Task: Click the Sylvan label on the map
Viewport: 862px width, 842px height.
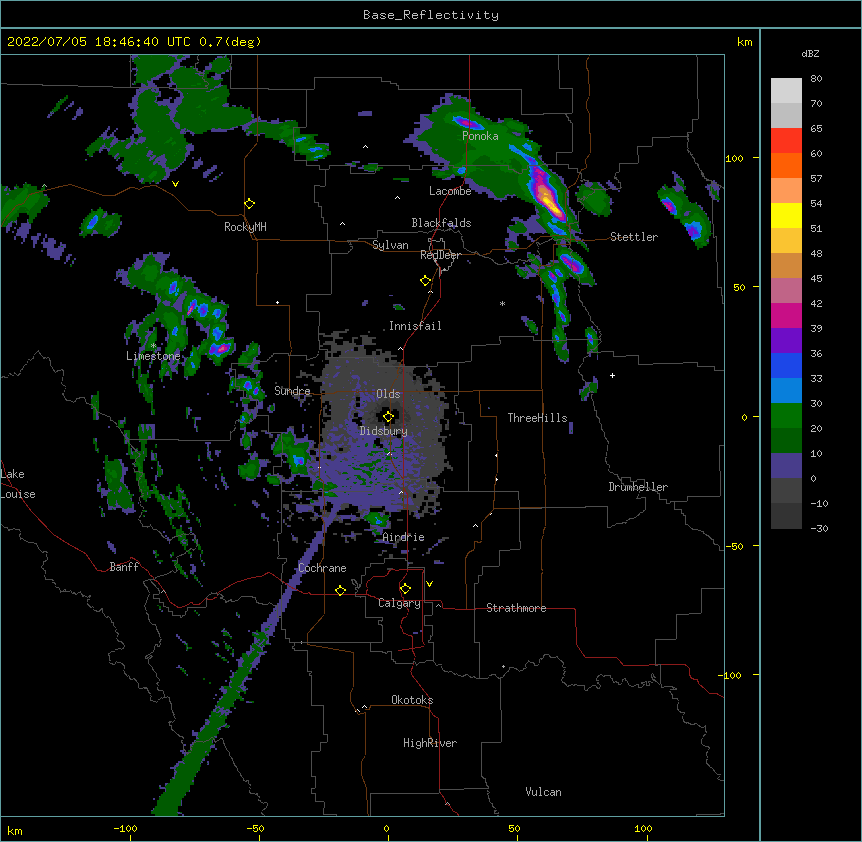Action: click(x=390, y=245)
